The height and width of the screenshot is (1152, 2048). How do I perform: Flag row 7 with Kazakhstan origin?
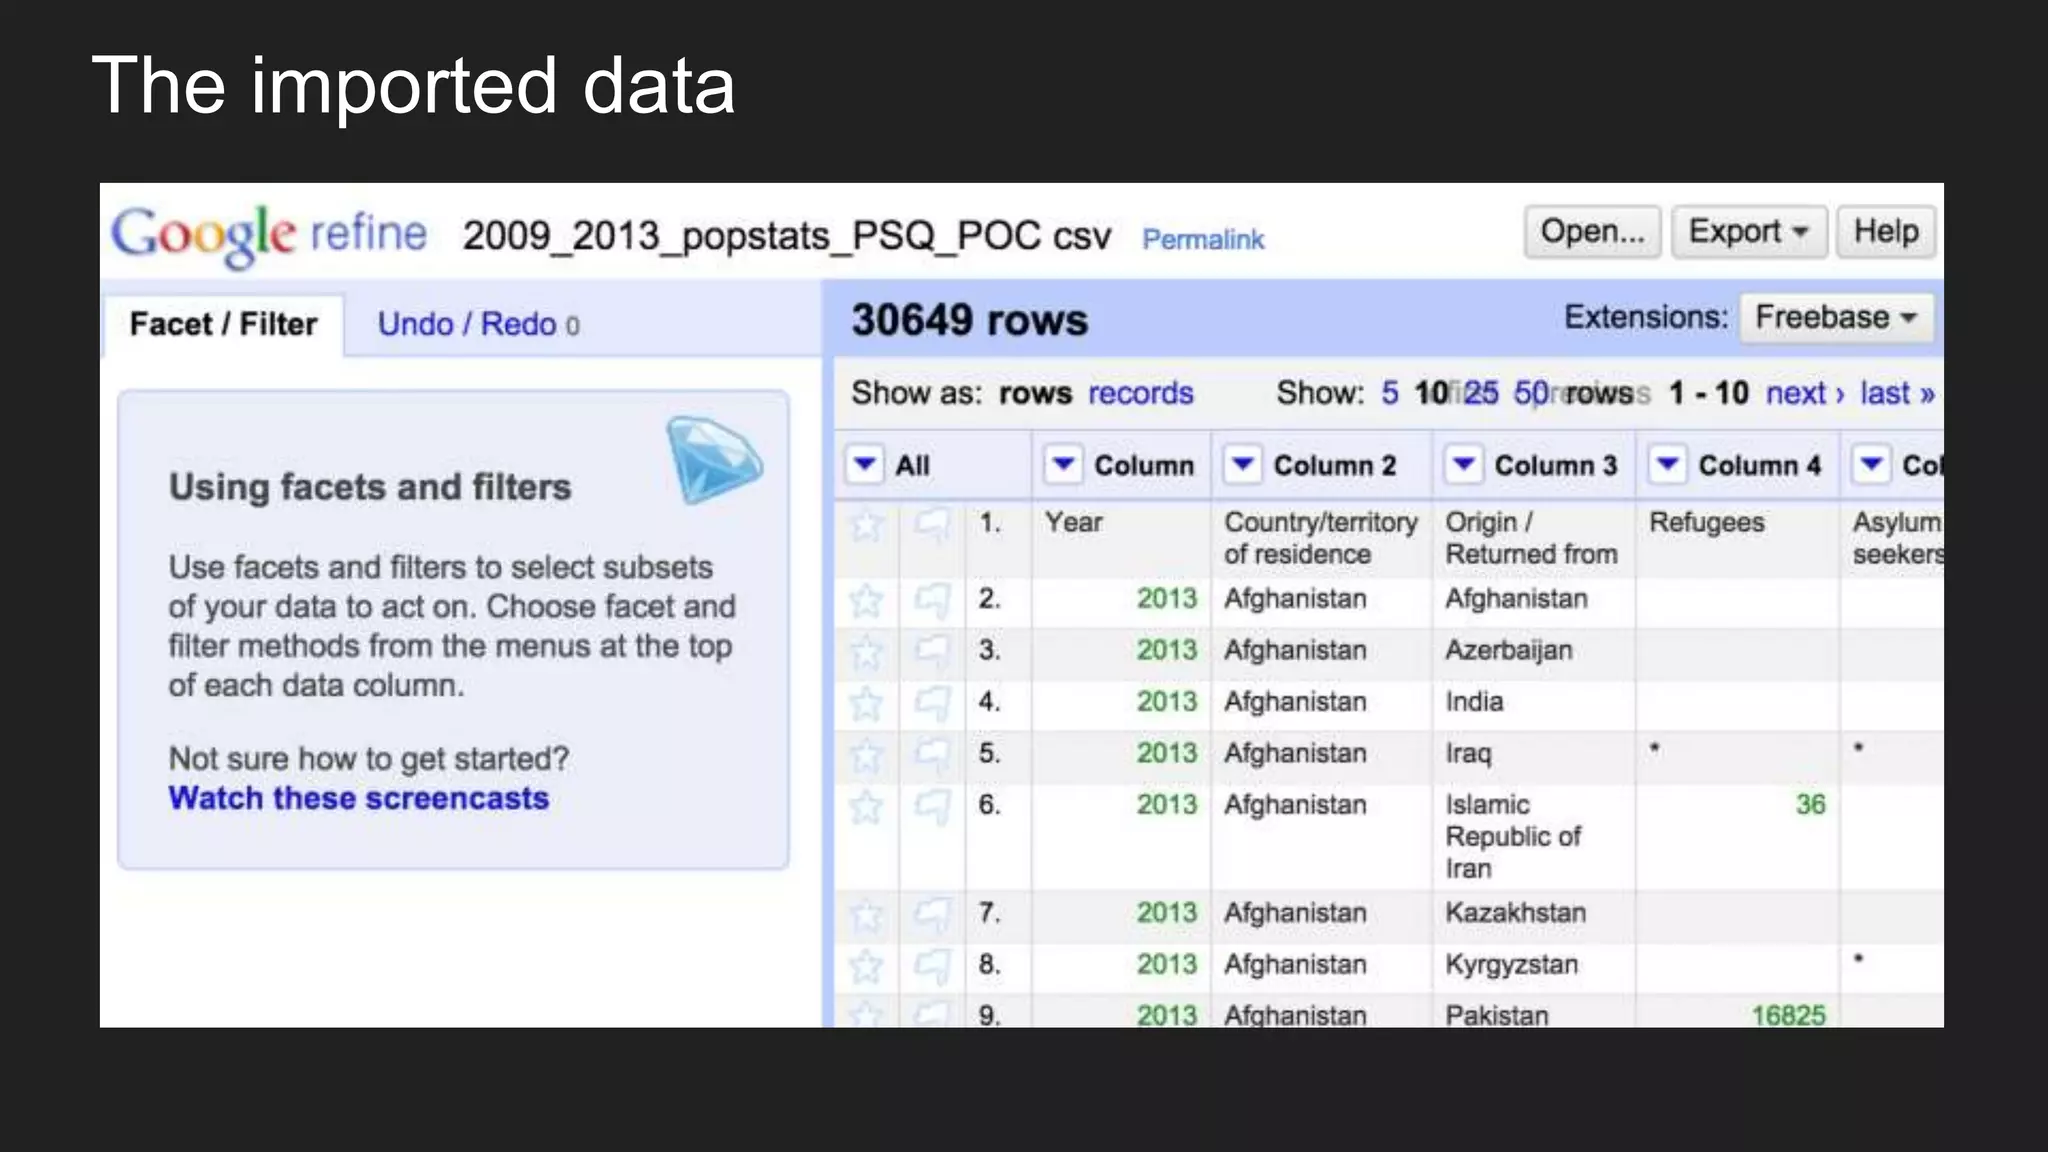[x=932, y=915]
